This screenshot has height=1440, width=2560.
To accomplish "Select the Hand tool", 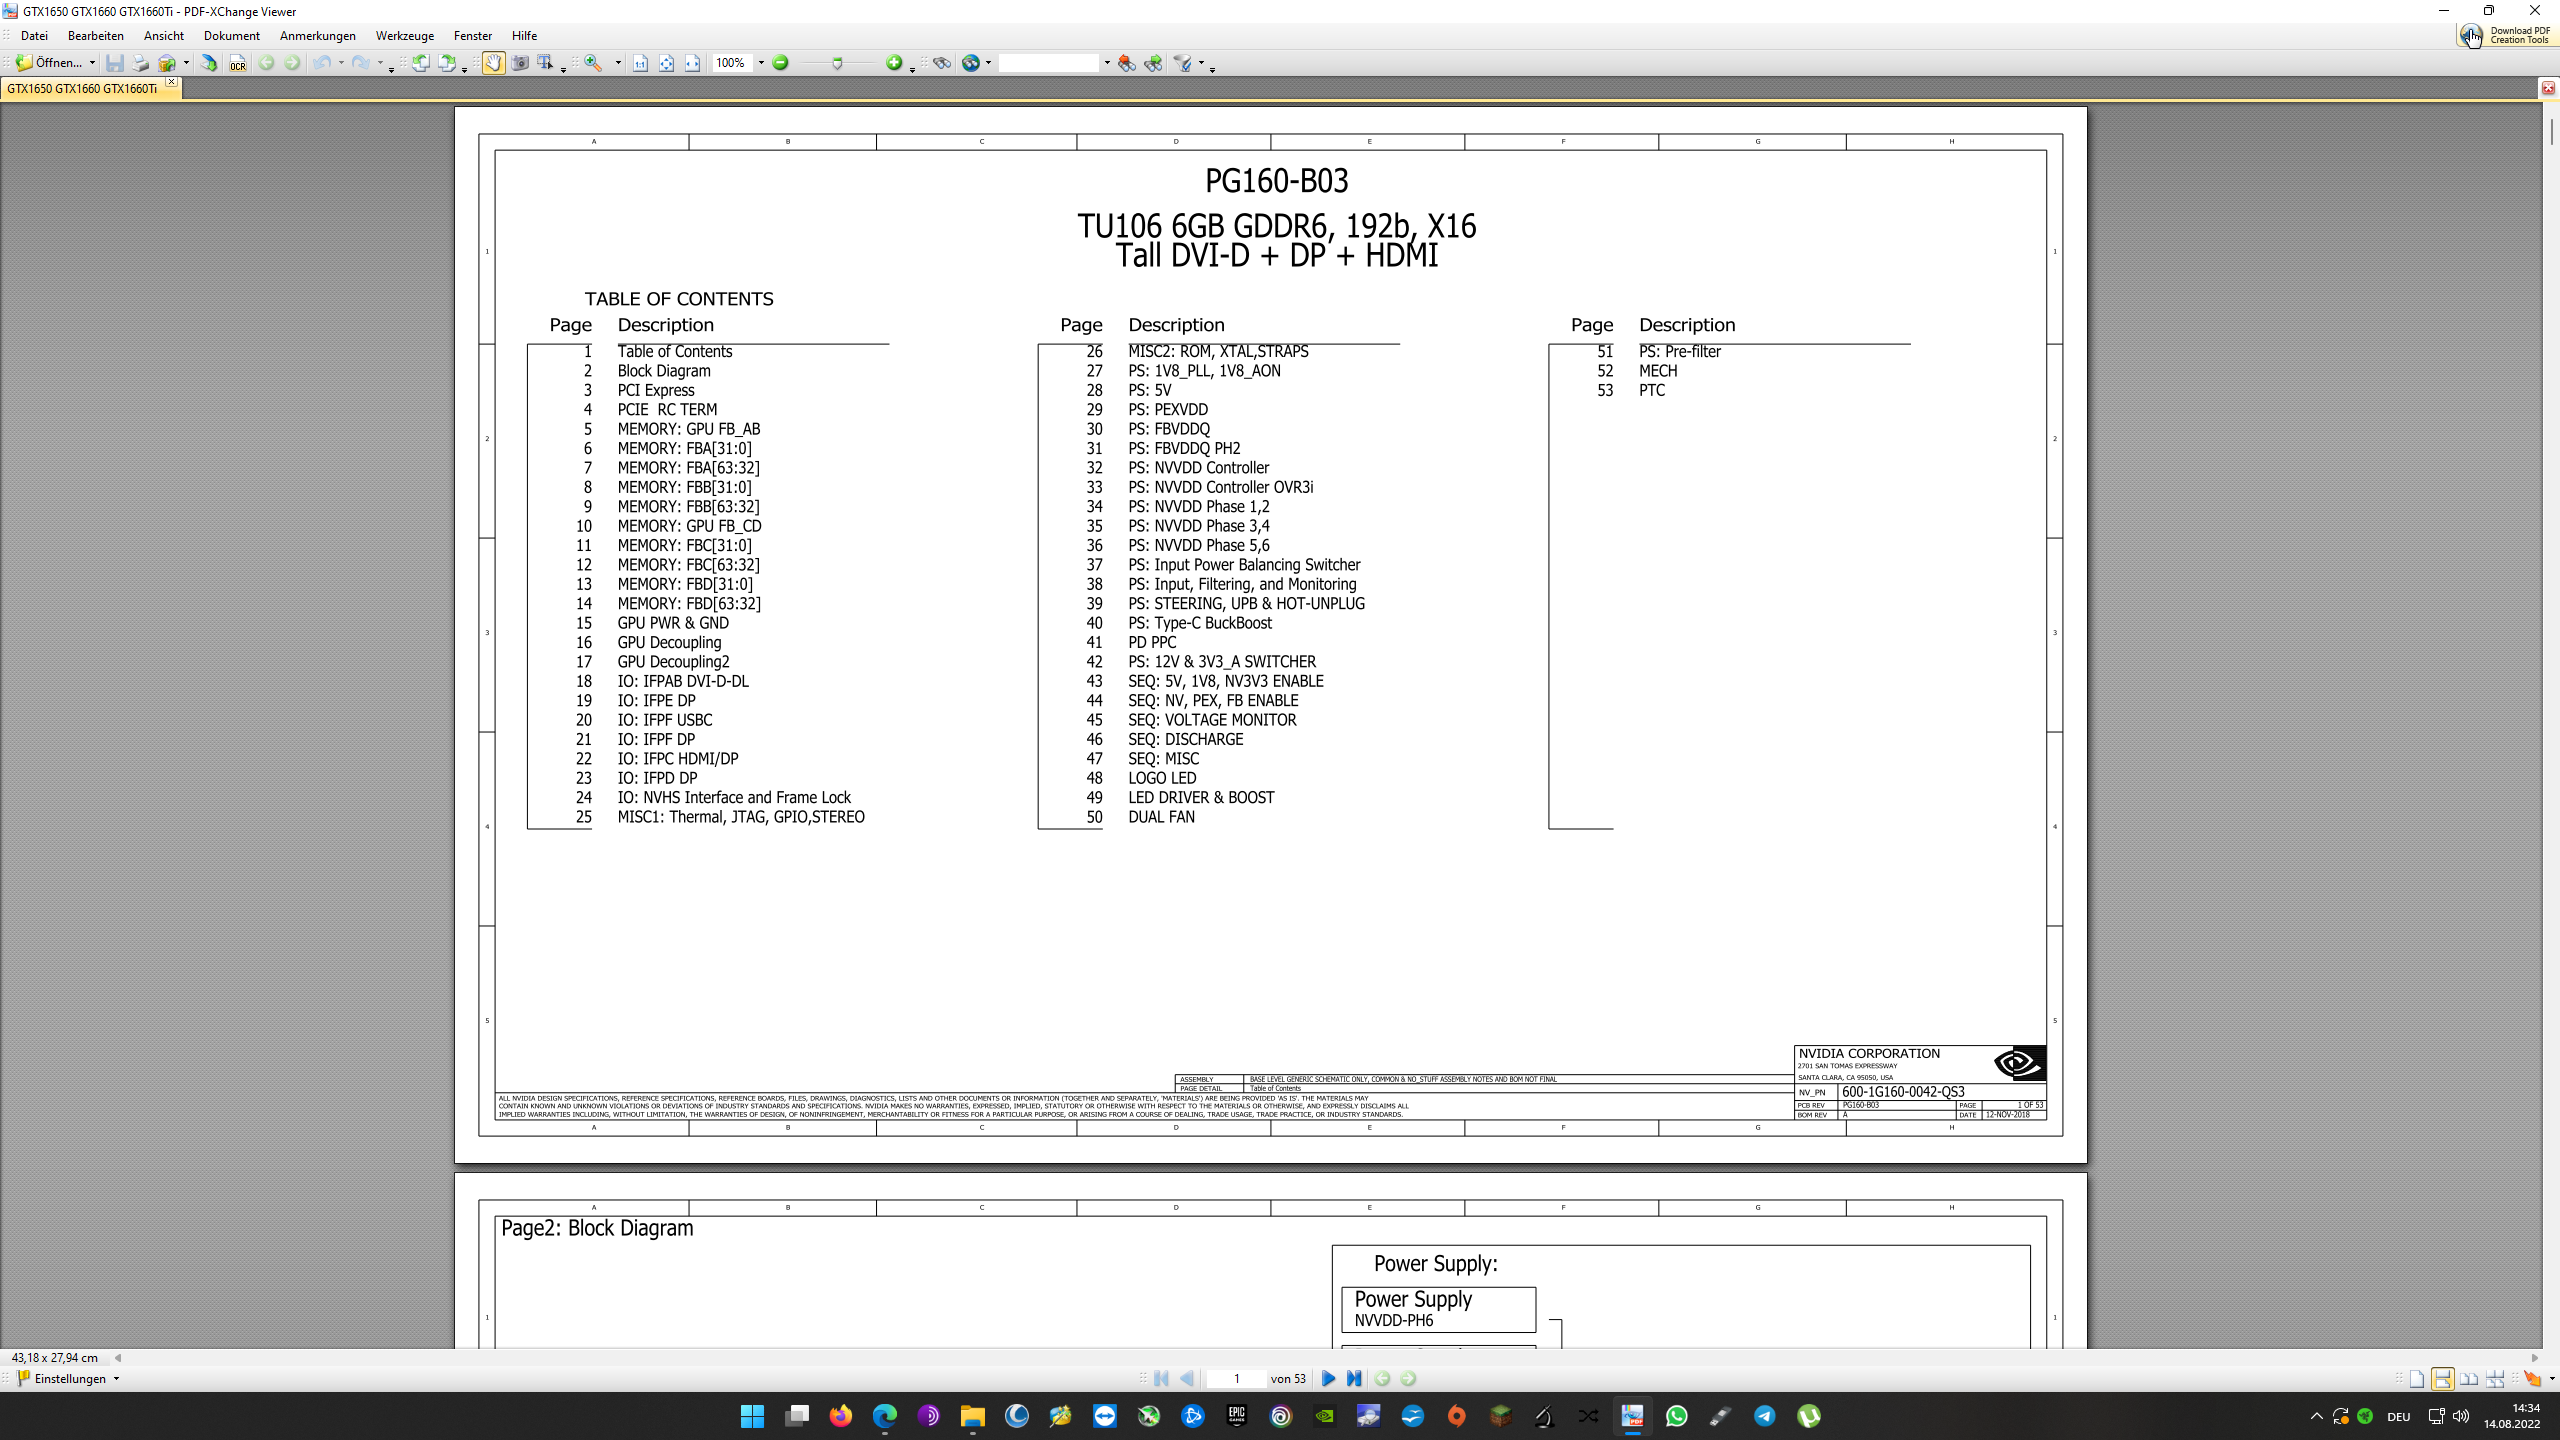I will (494, 63).
